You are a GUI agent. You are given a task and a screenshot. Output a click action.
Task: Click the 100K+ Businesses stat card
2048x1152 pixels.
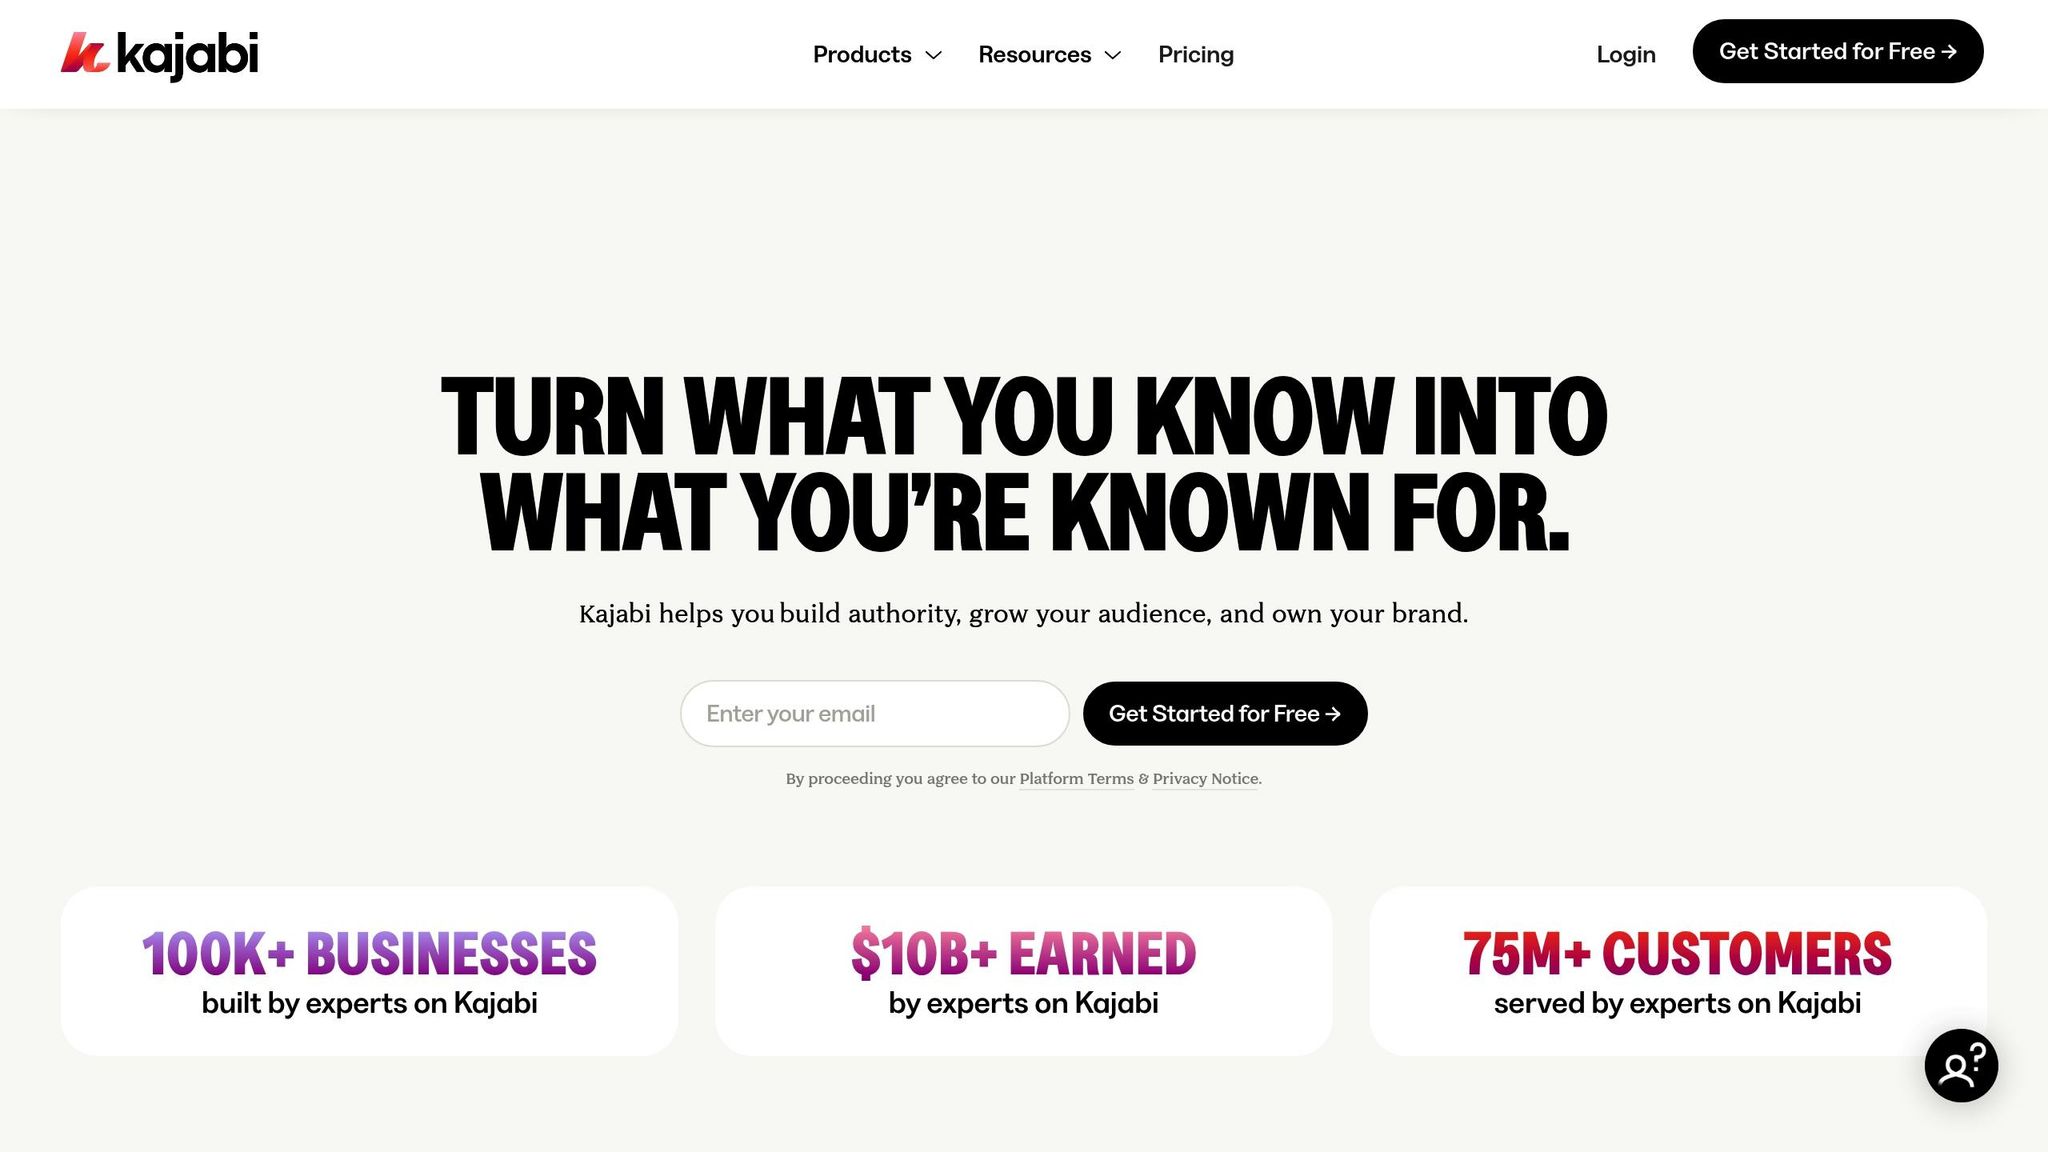tap(369, 971)
